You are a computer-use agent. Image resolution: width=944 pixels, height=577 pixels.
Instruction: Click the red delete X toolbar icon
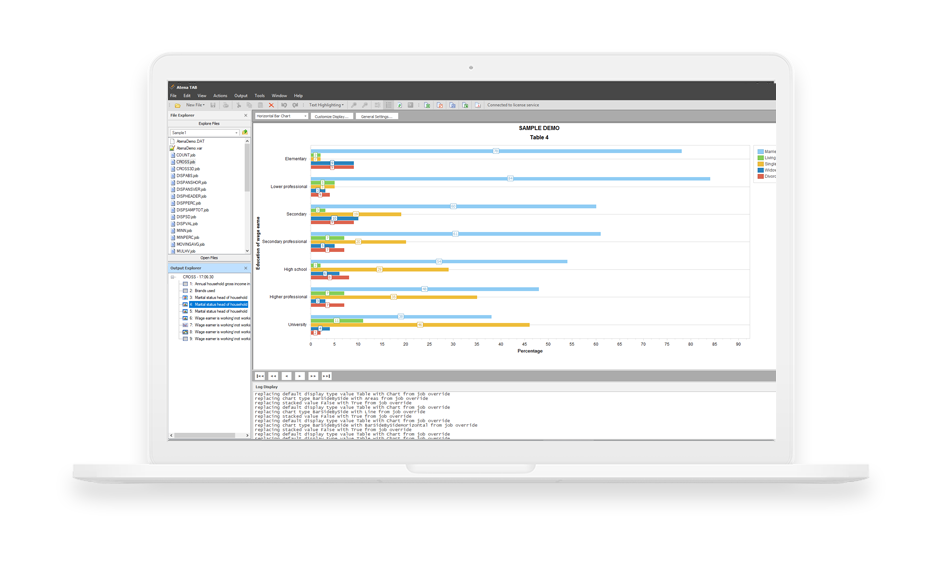[271, 105]
